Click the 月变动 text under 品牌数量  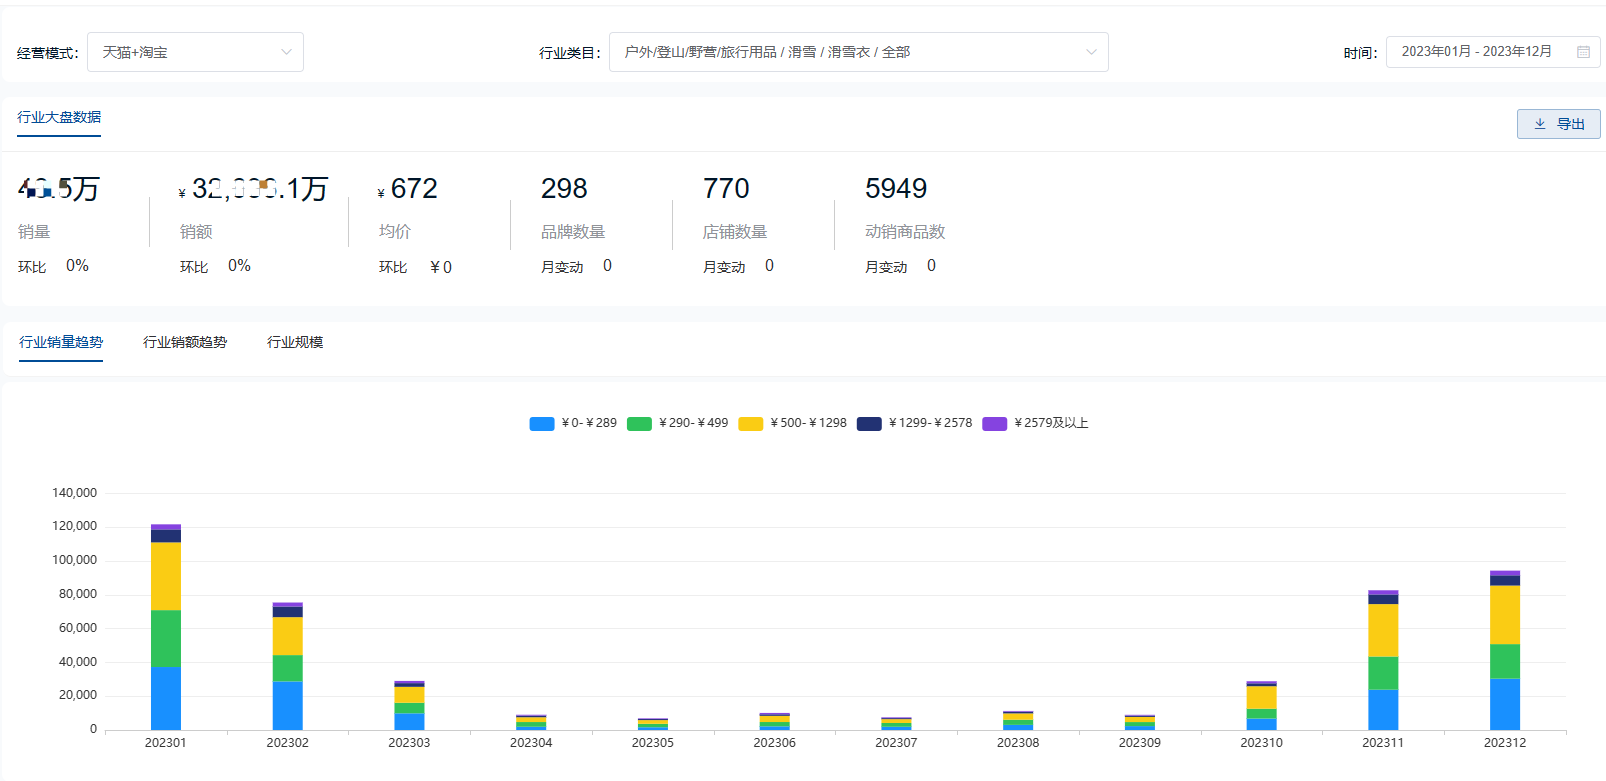point(562,267)
